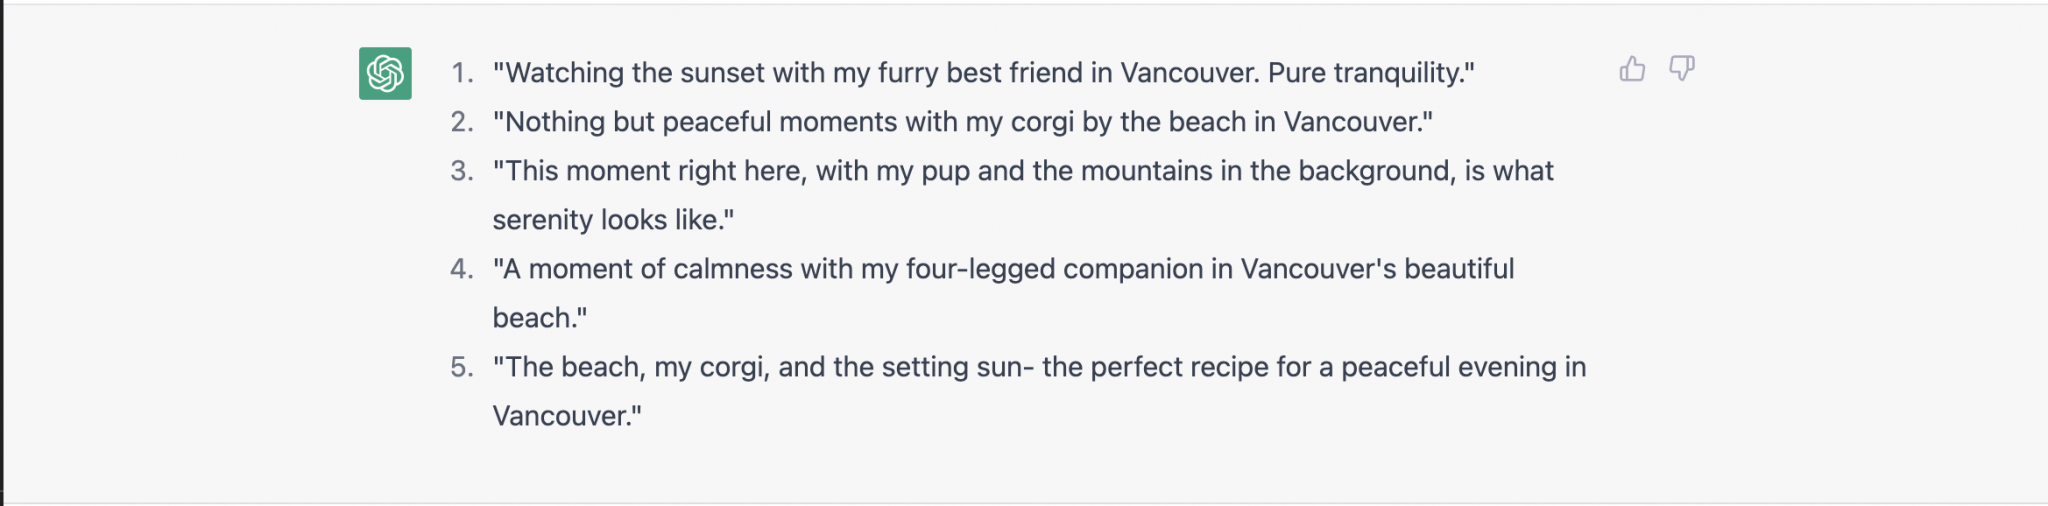Click the "The beach, my corgi" caption line
The width and height of the screenshot is (2048, 506).
click(1039, 367)
